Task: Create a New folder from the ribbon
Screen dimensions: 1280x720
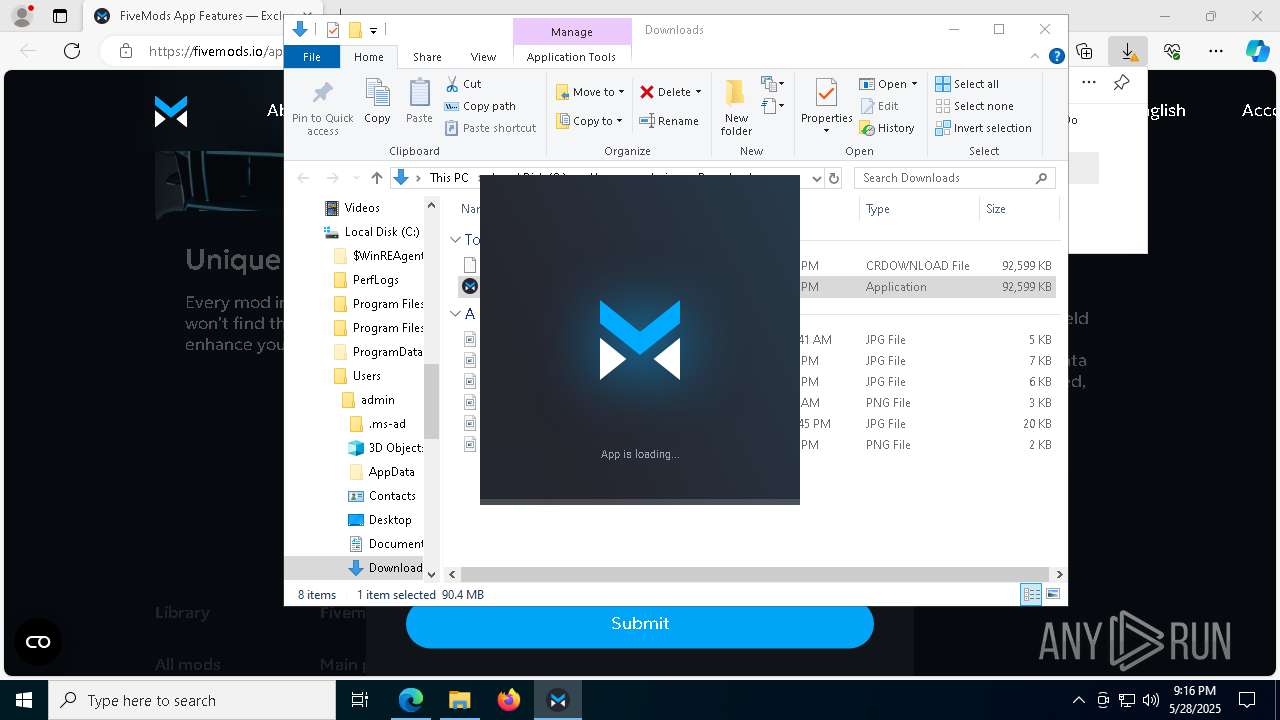Action: coord(736,107)
